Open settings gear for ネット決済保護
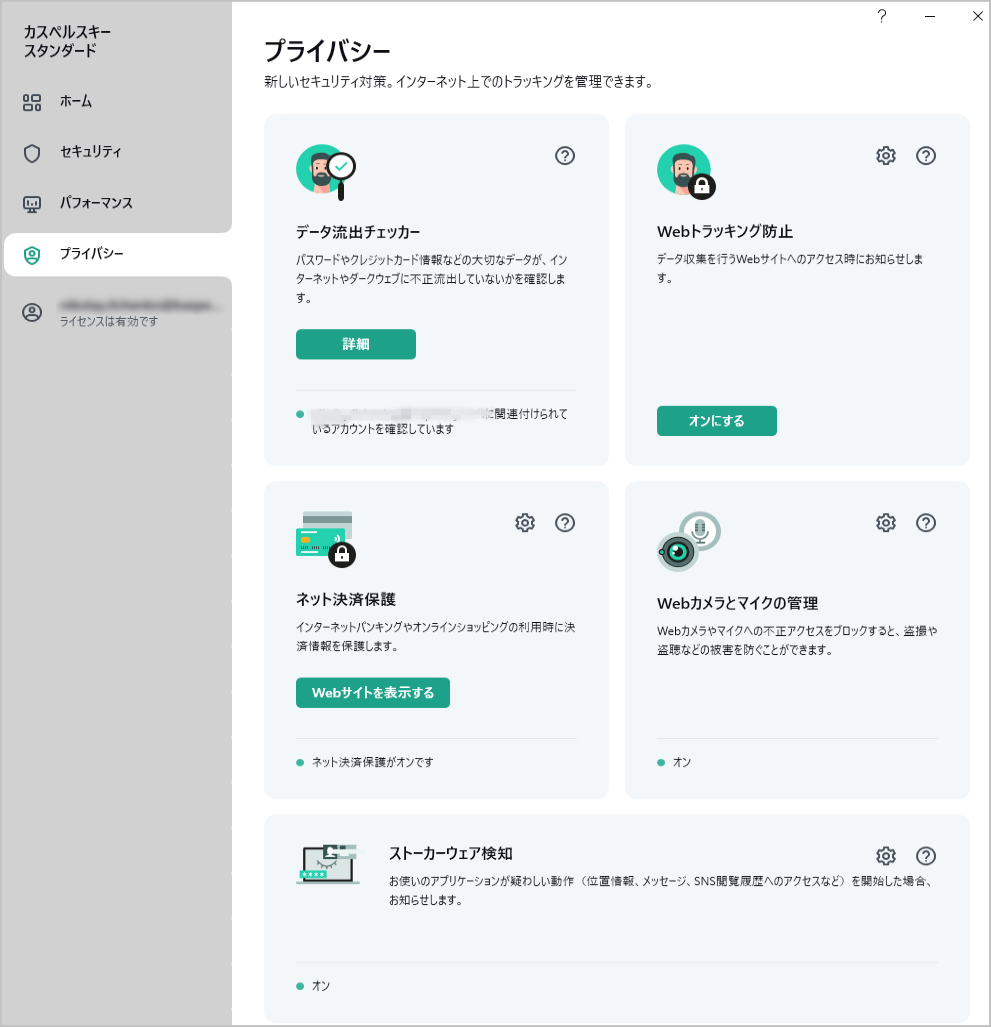 pyautogui.click(x=525, y=523)
